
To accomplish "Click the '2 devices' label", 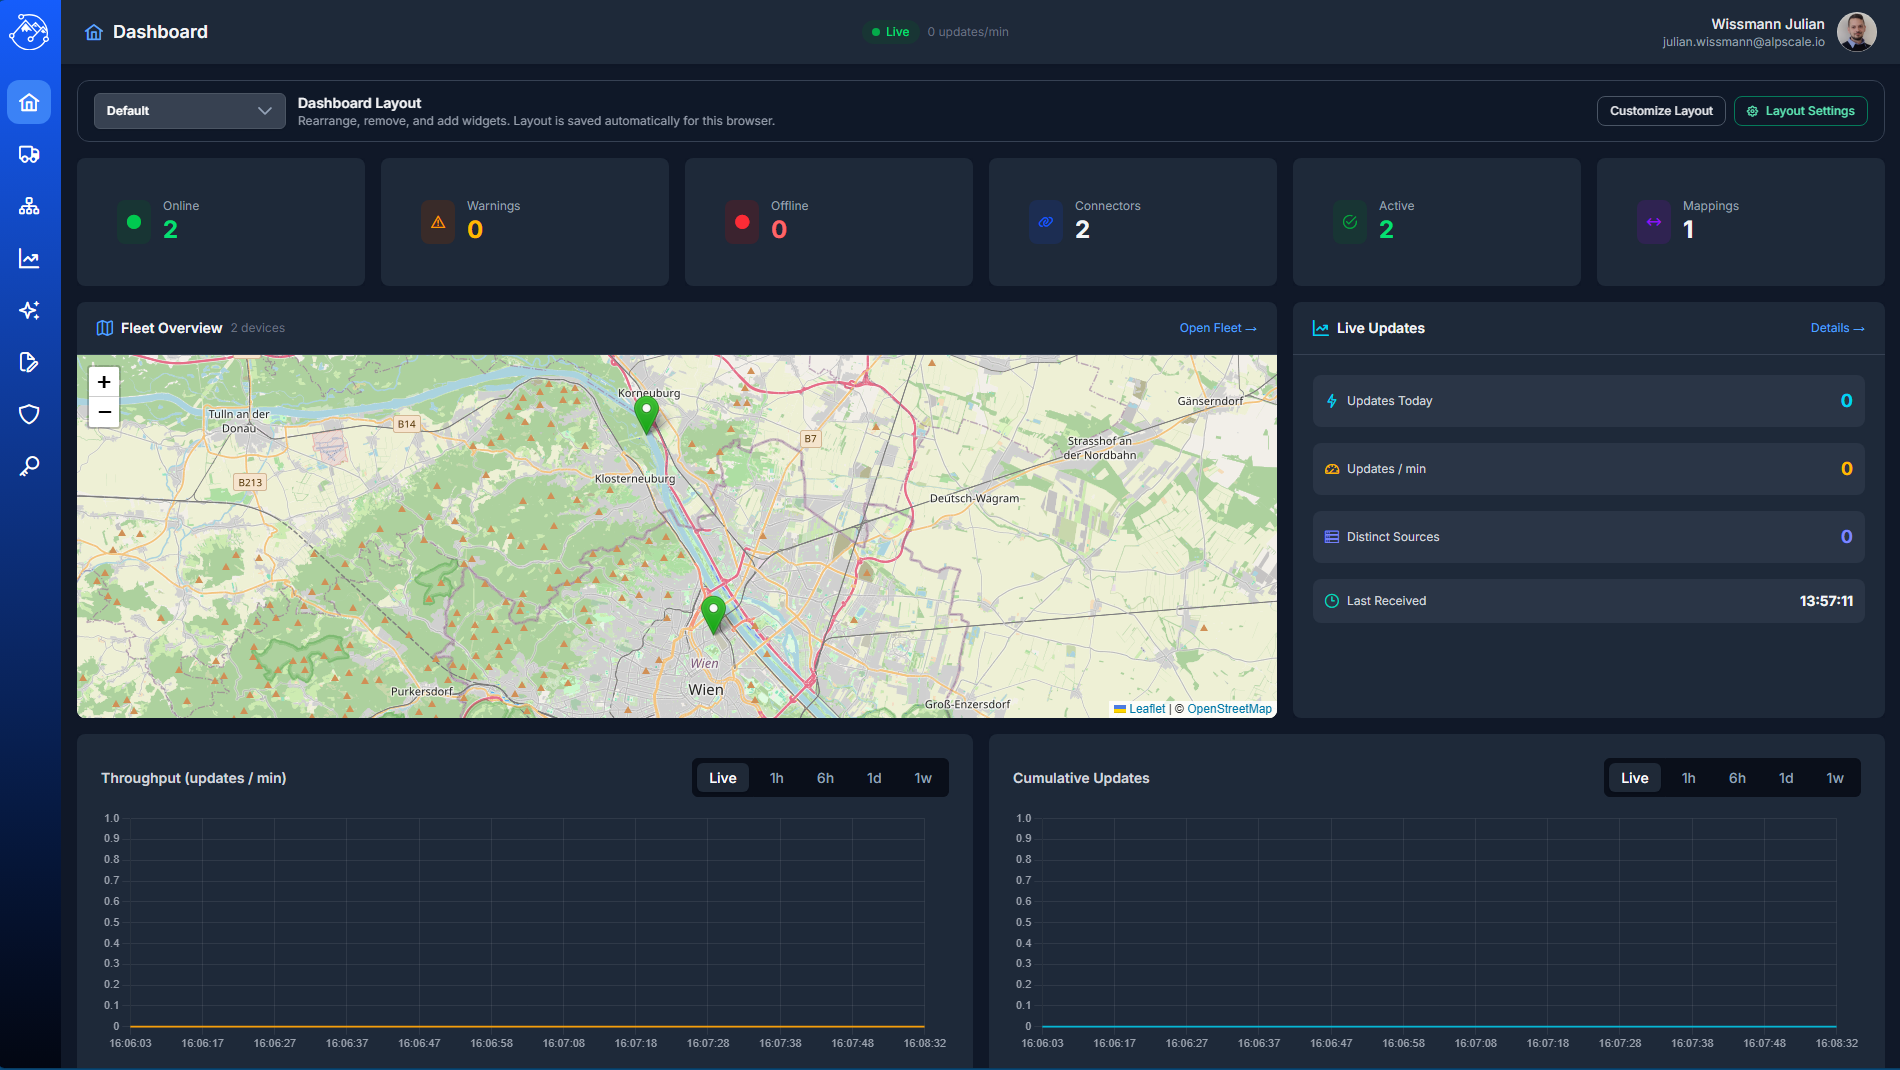I will 258,328.
